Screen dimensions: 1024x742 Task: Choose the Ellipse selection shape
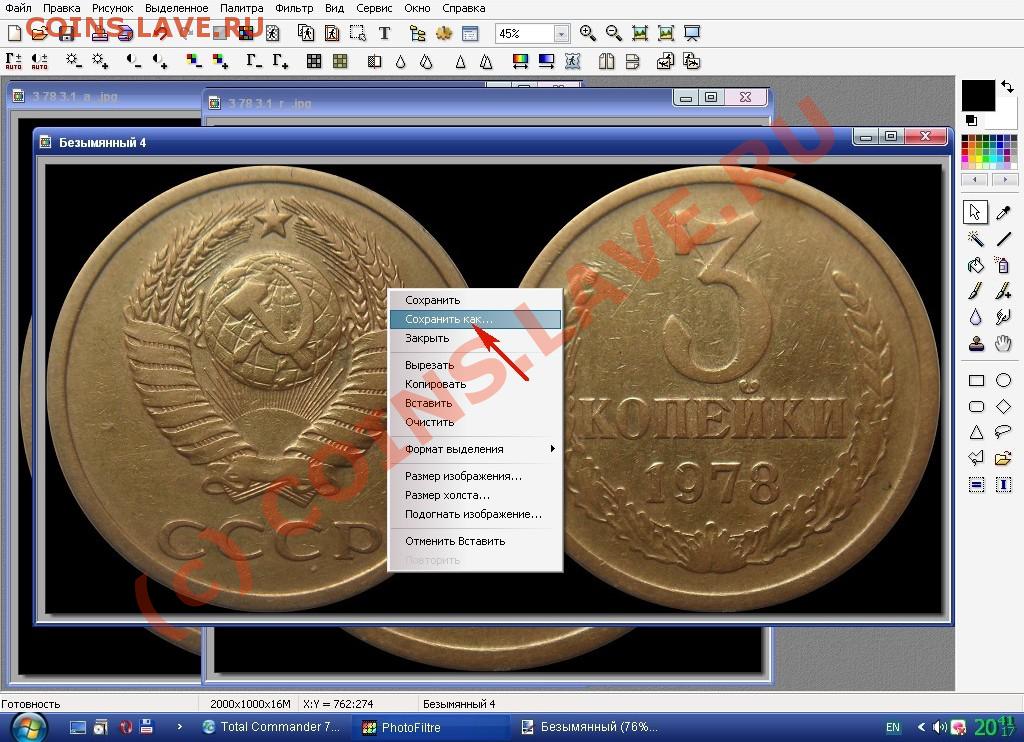click(x=1003, y=380)
